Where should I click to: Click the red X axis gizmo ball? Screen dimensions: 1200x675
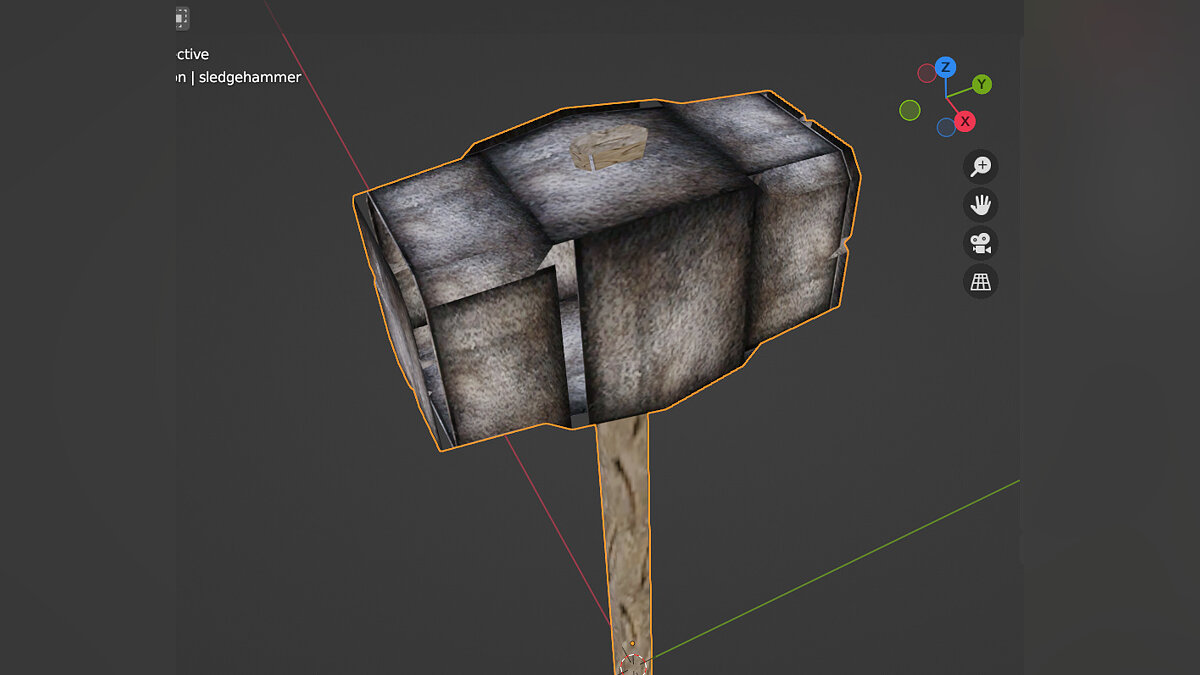point(964,121)
